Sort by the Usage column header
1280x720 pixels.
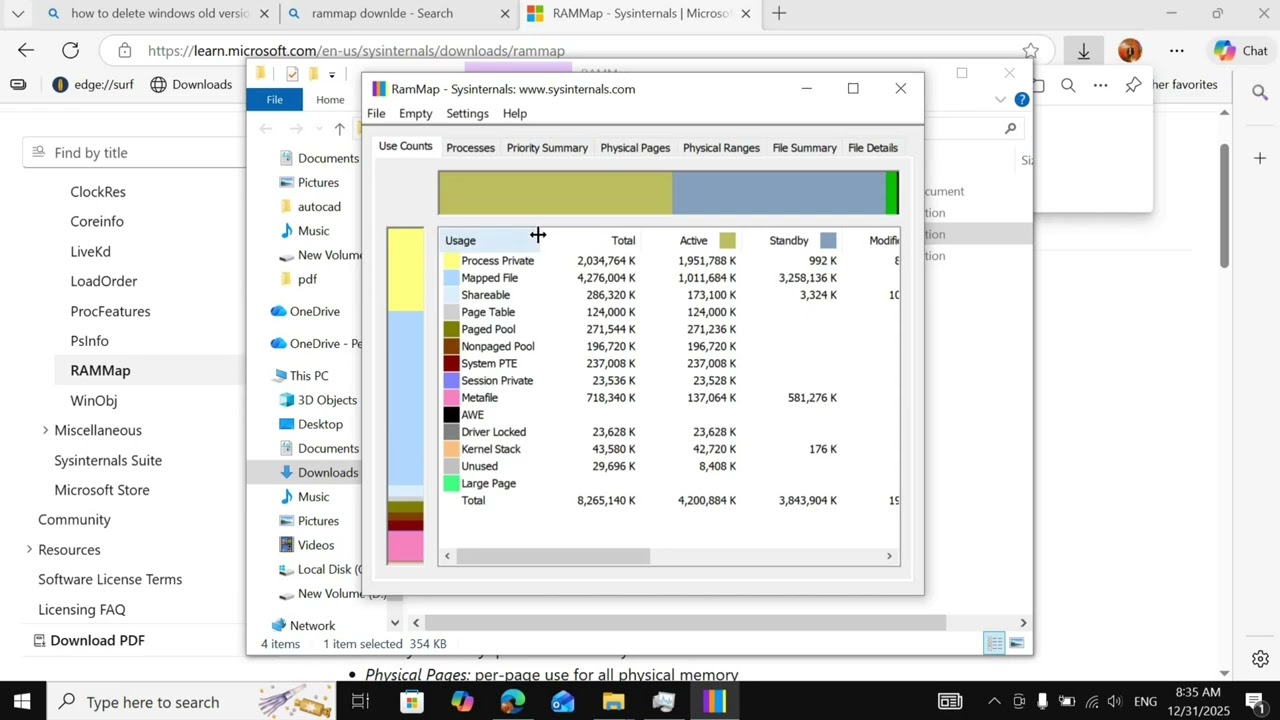point(490,241)
